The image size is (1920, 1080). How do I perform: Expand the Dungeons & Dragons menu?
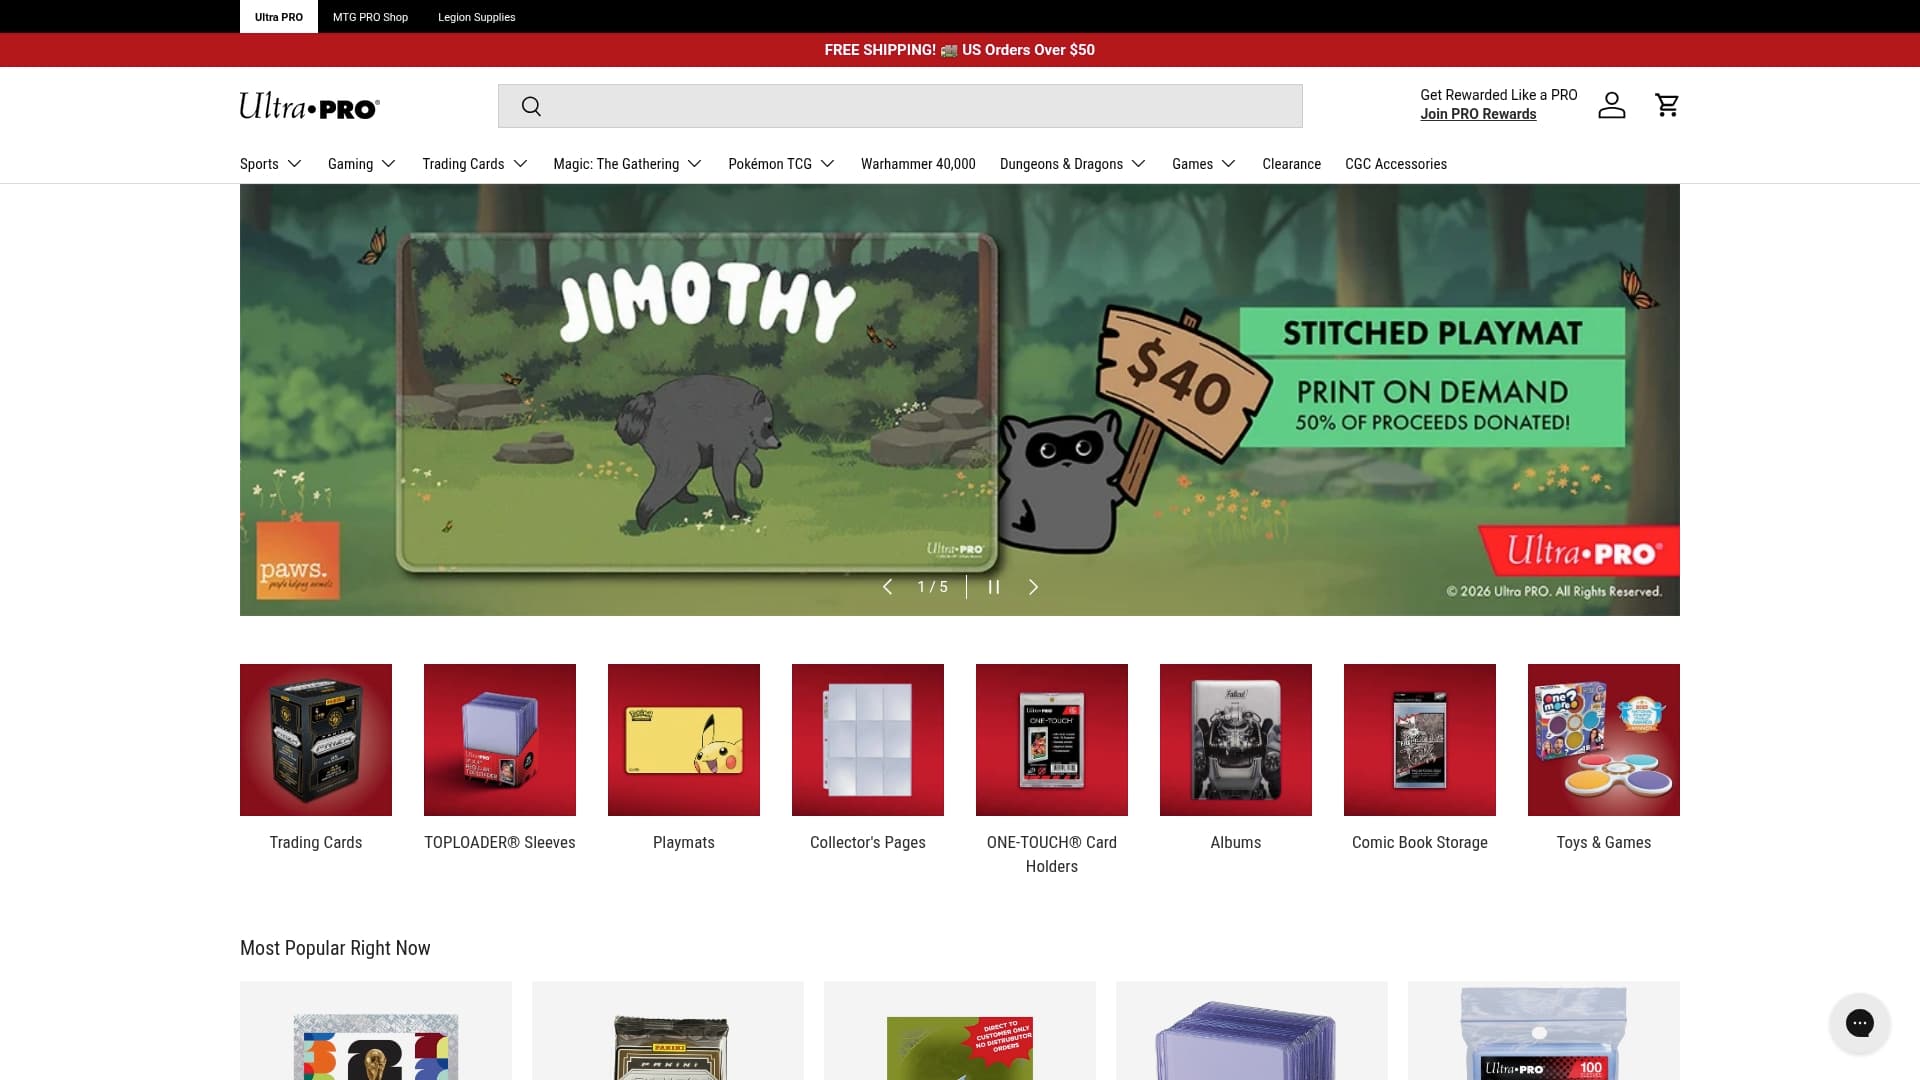coord(1073,164)
